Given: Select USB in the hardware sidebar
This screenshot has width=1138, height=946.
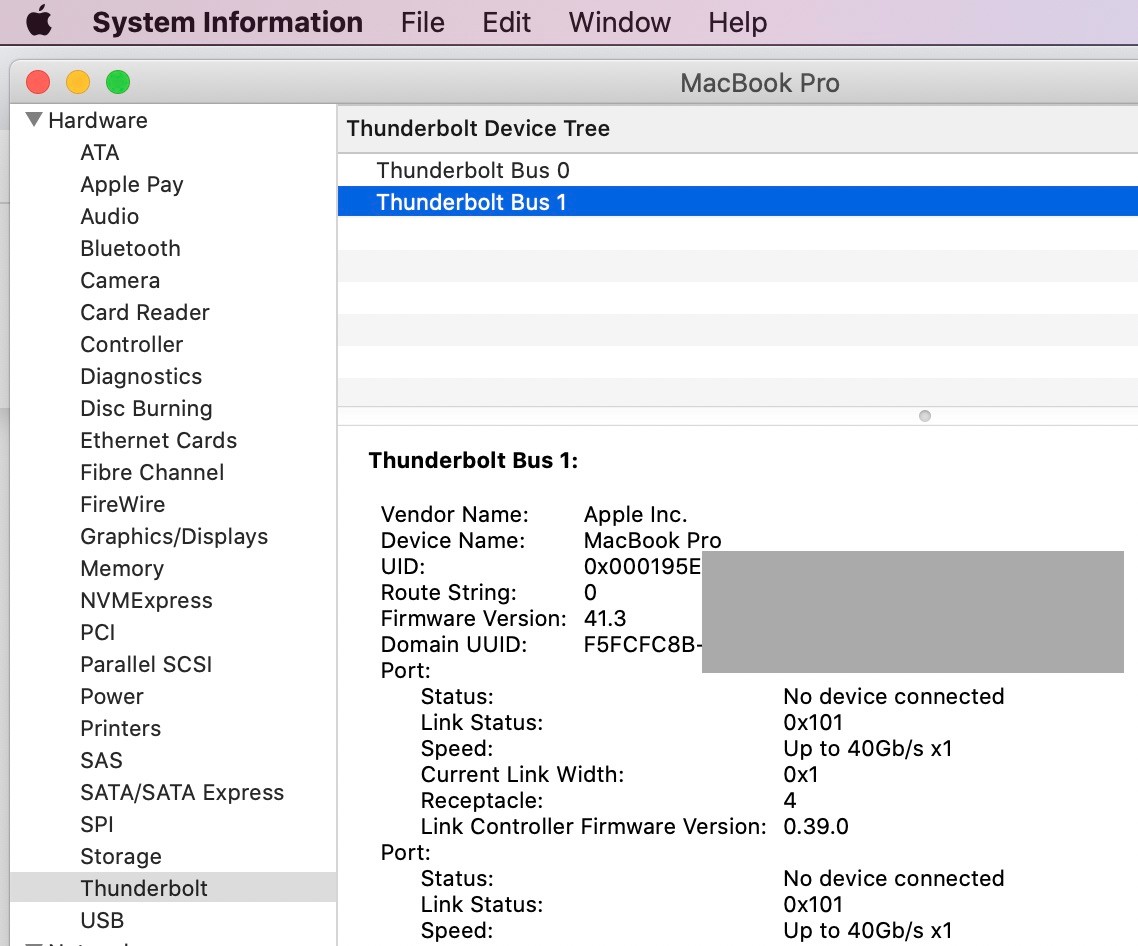Looking at the screenshot, I should [x=101, y=920].
